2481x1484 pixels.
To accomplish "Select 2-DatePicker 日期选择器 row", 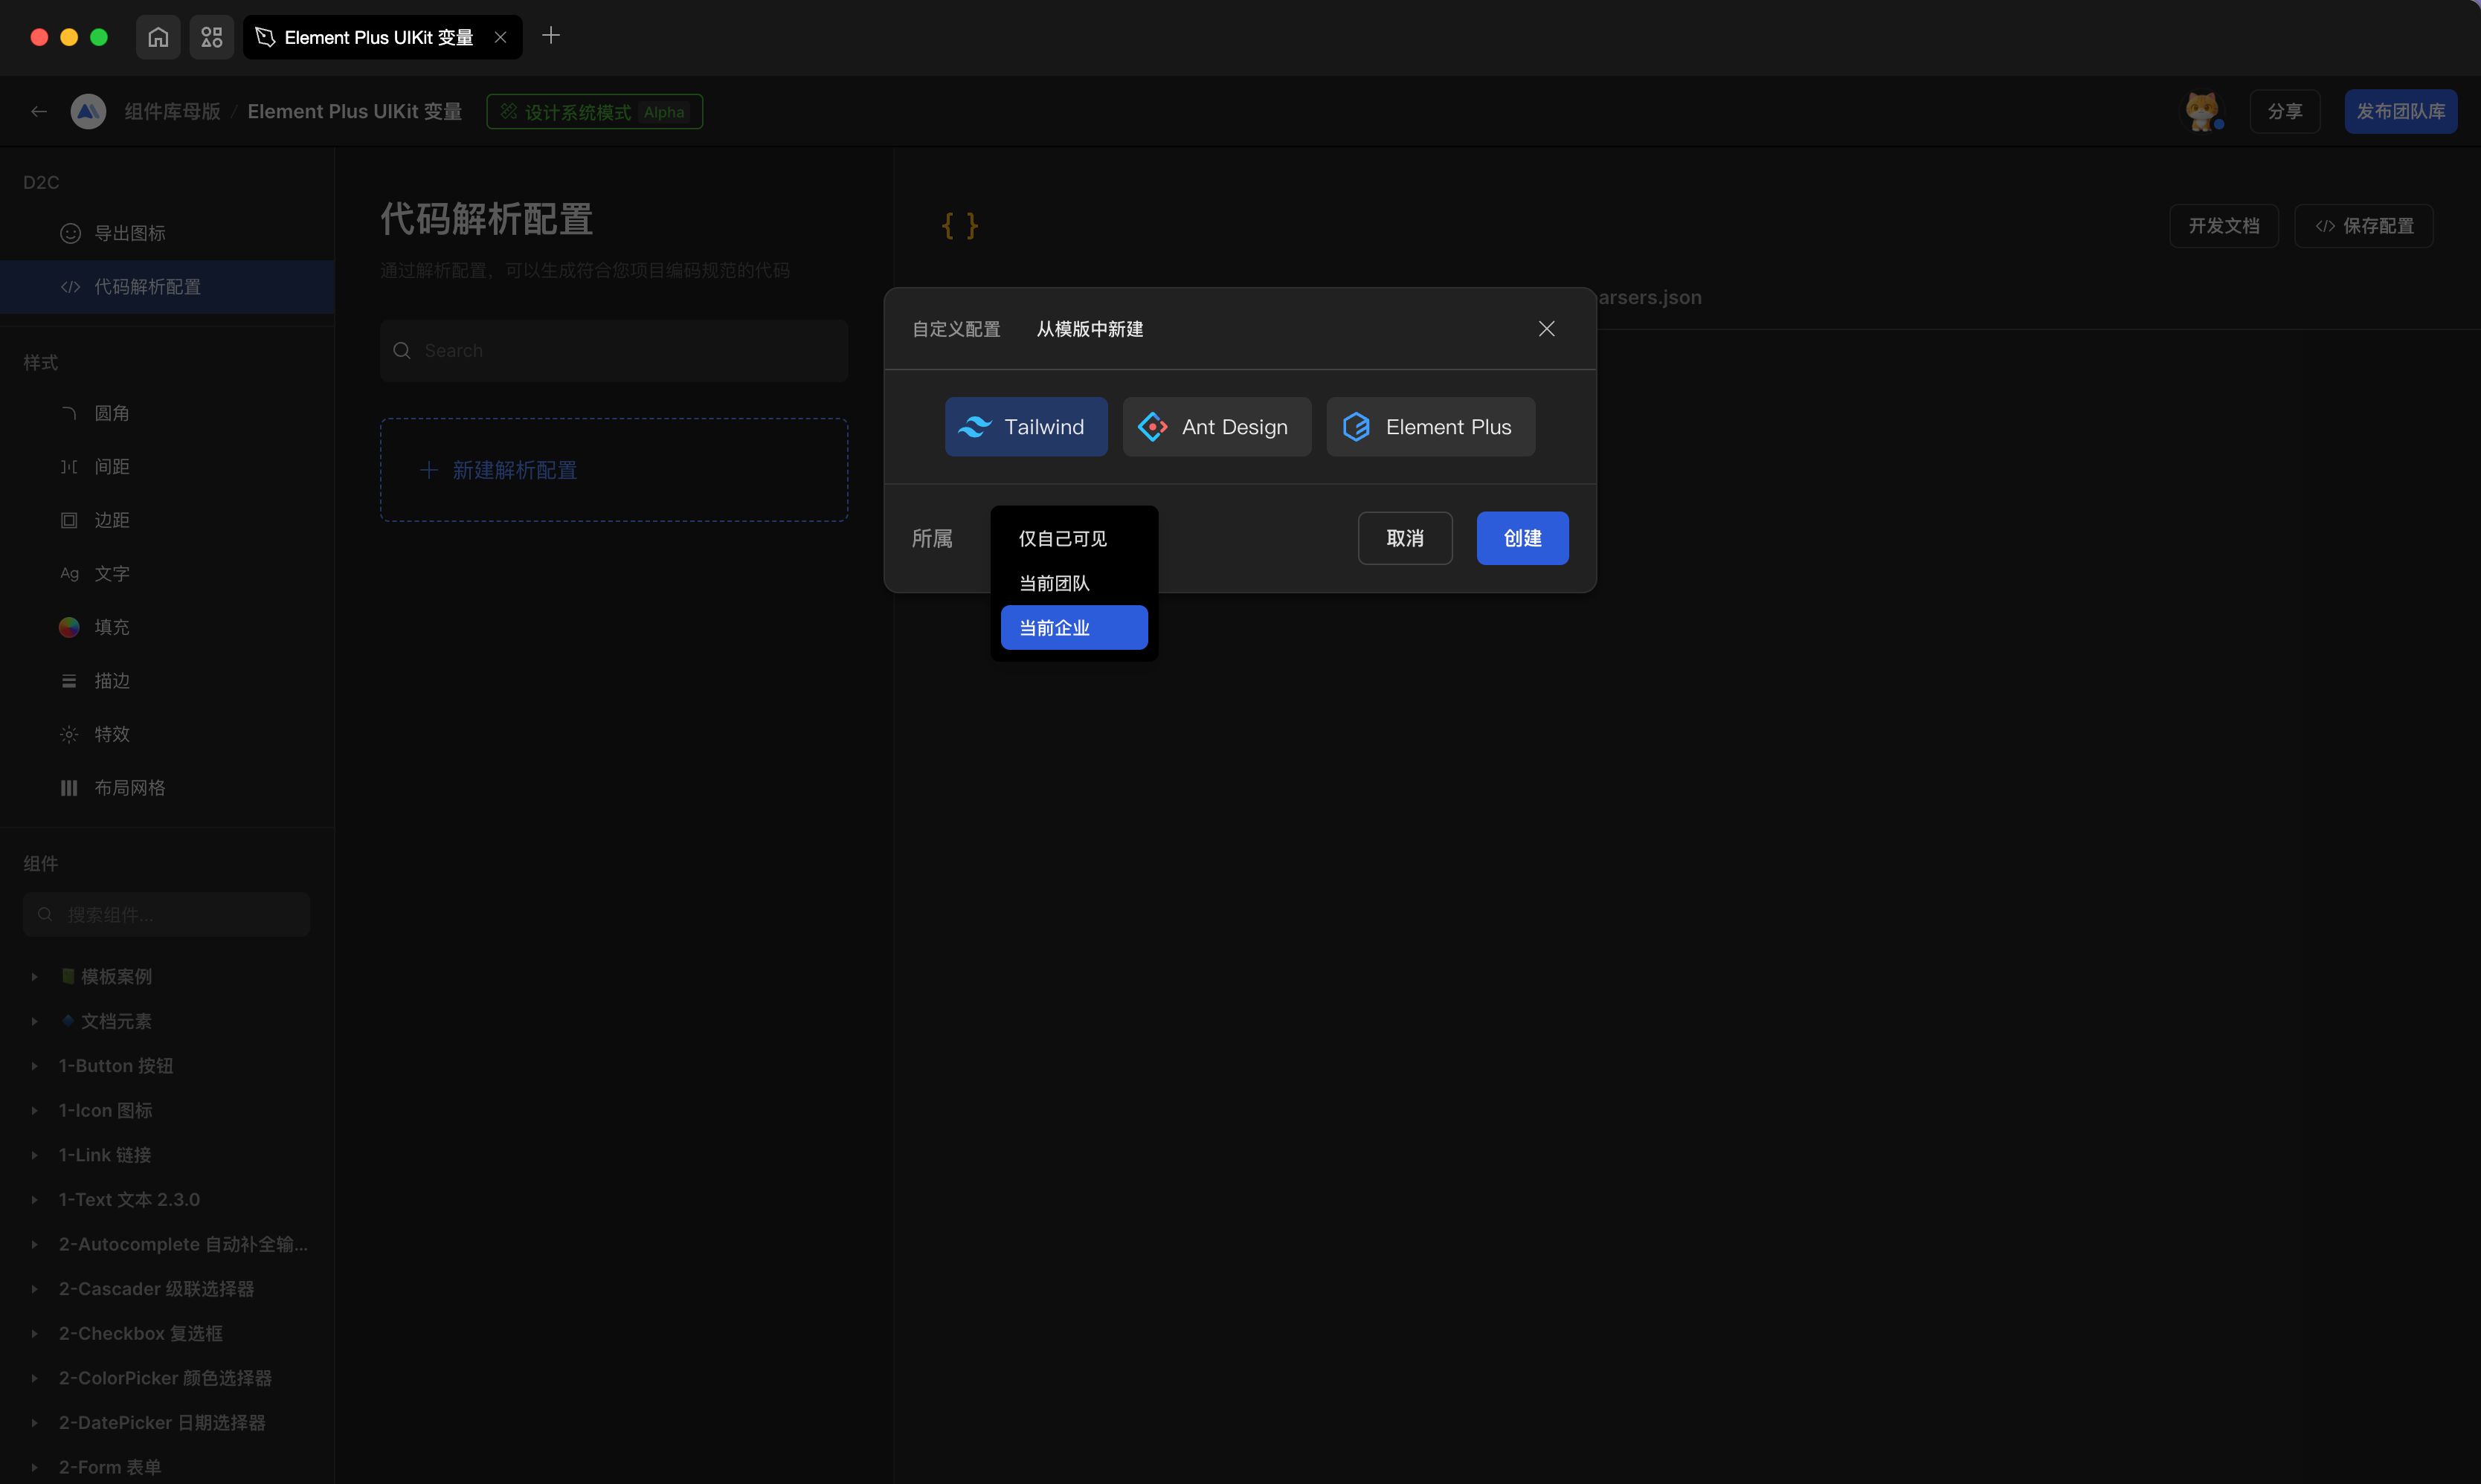I will tap(167, 1423).
